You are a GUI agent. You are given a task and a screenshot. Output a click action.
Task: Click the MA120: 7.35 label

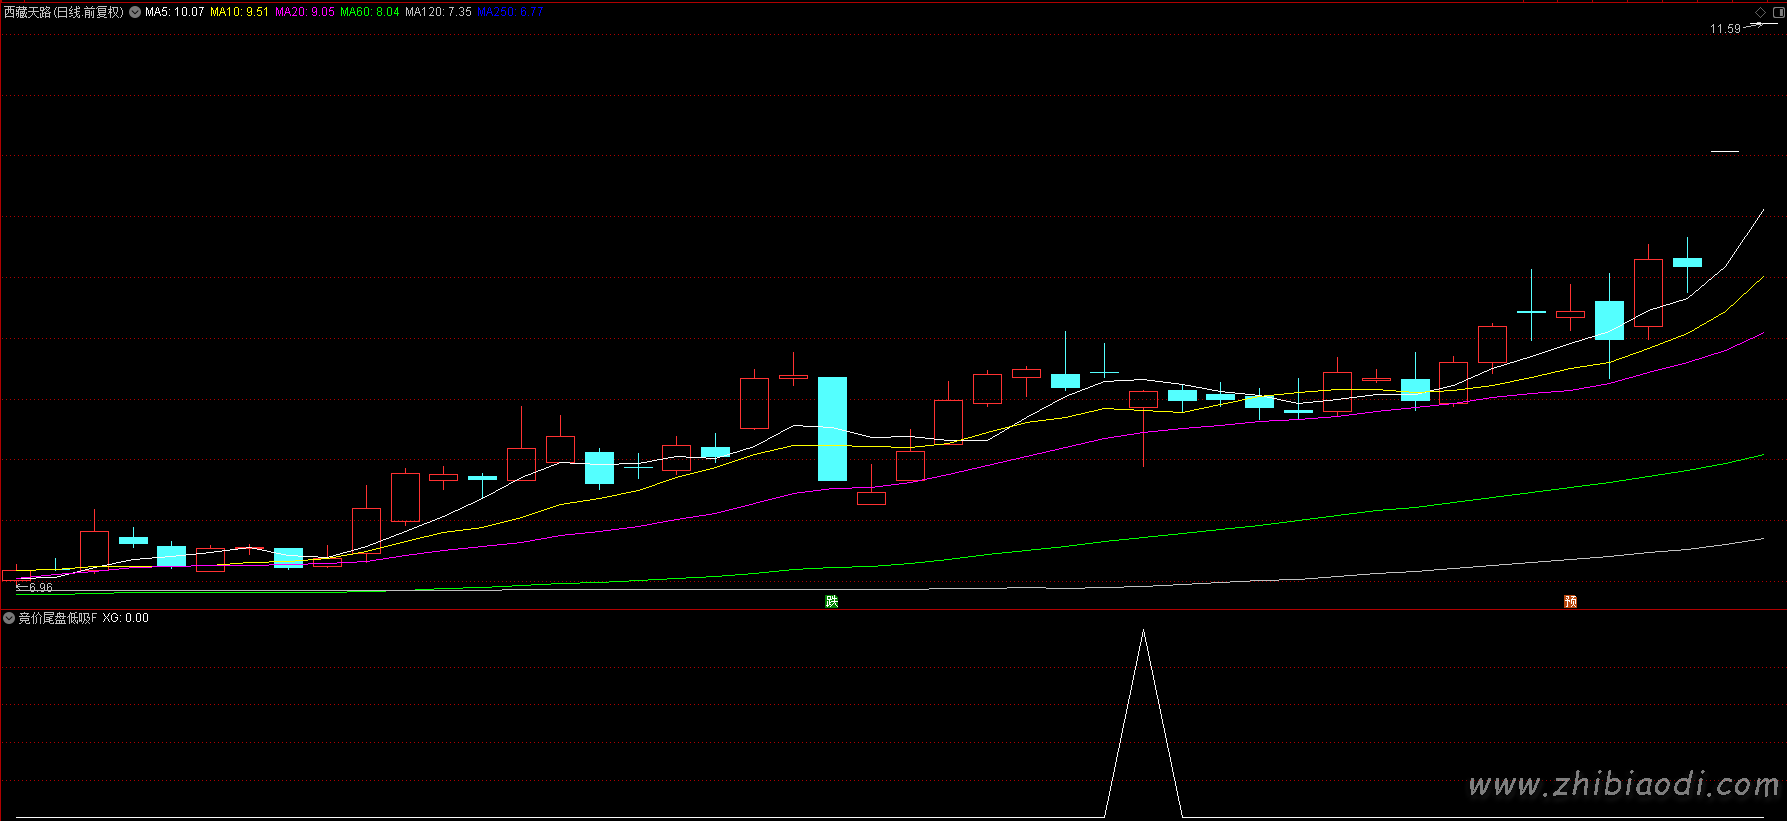point(438,12)
